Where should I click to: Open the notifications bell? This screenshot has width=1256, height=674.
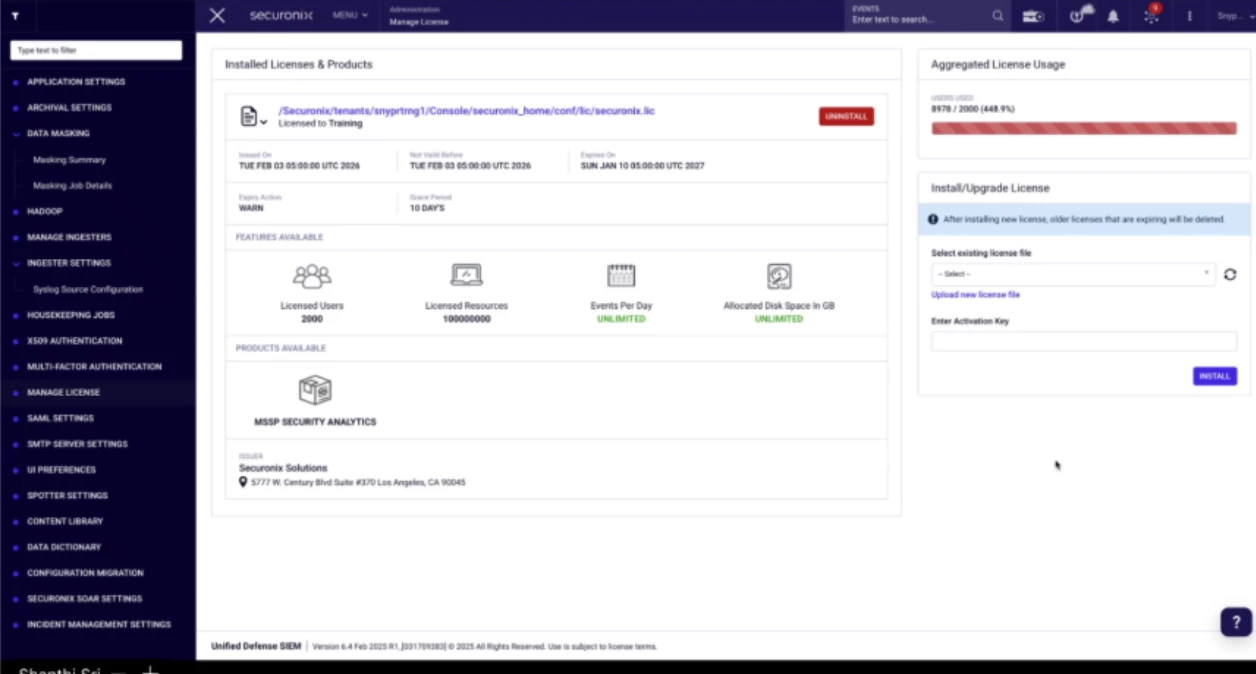point(1112,16)
